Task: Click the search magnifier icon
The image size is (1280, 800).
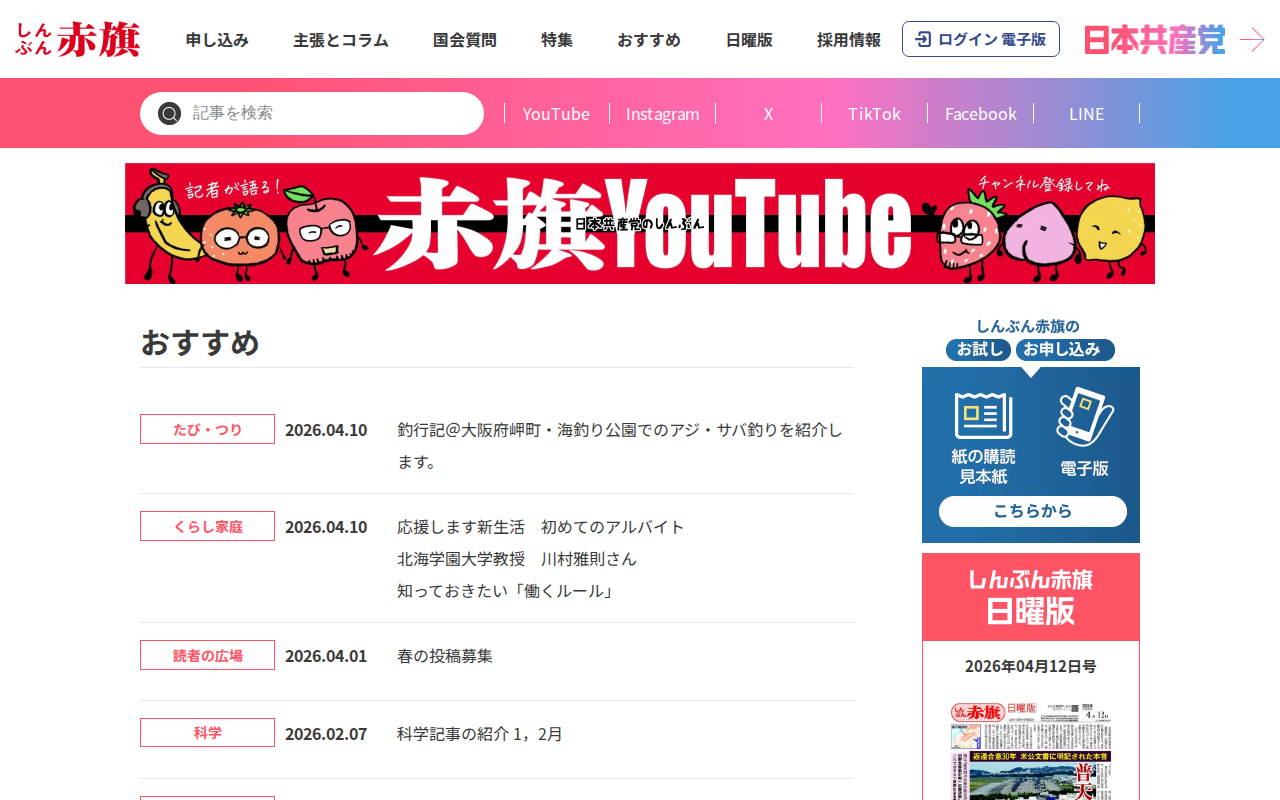Action: click(170, 113)
